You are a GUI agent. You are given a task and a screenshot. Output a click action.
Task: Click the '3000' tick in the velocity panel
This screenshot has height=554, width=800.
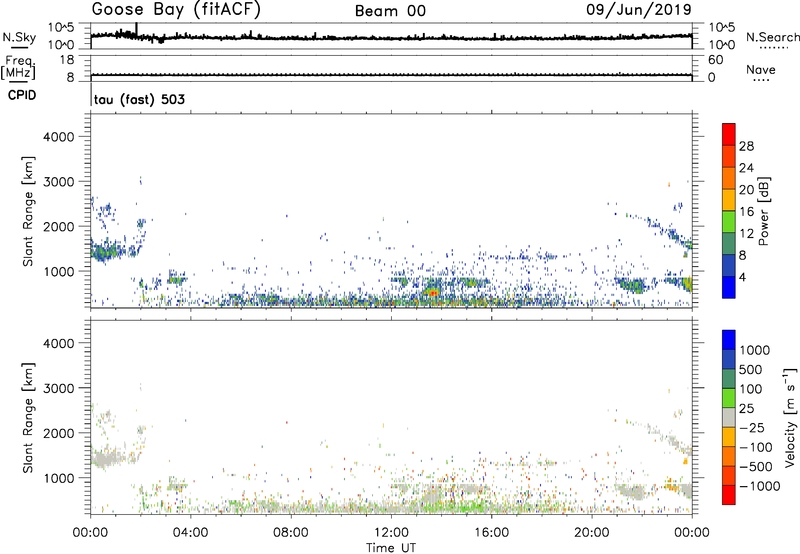59,389
